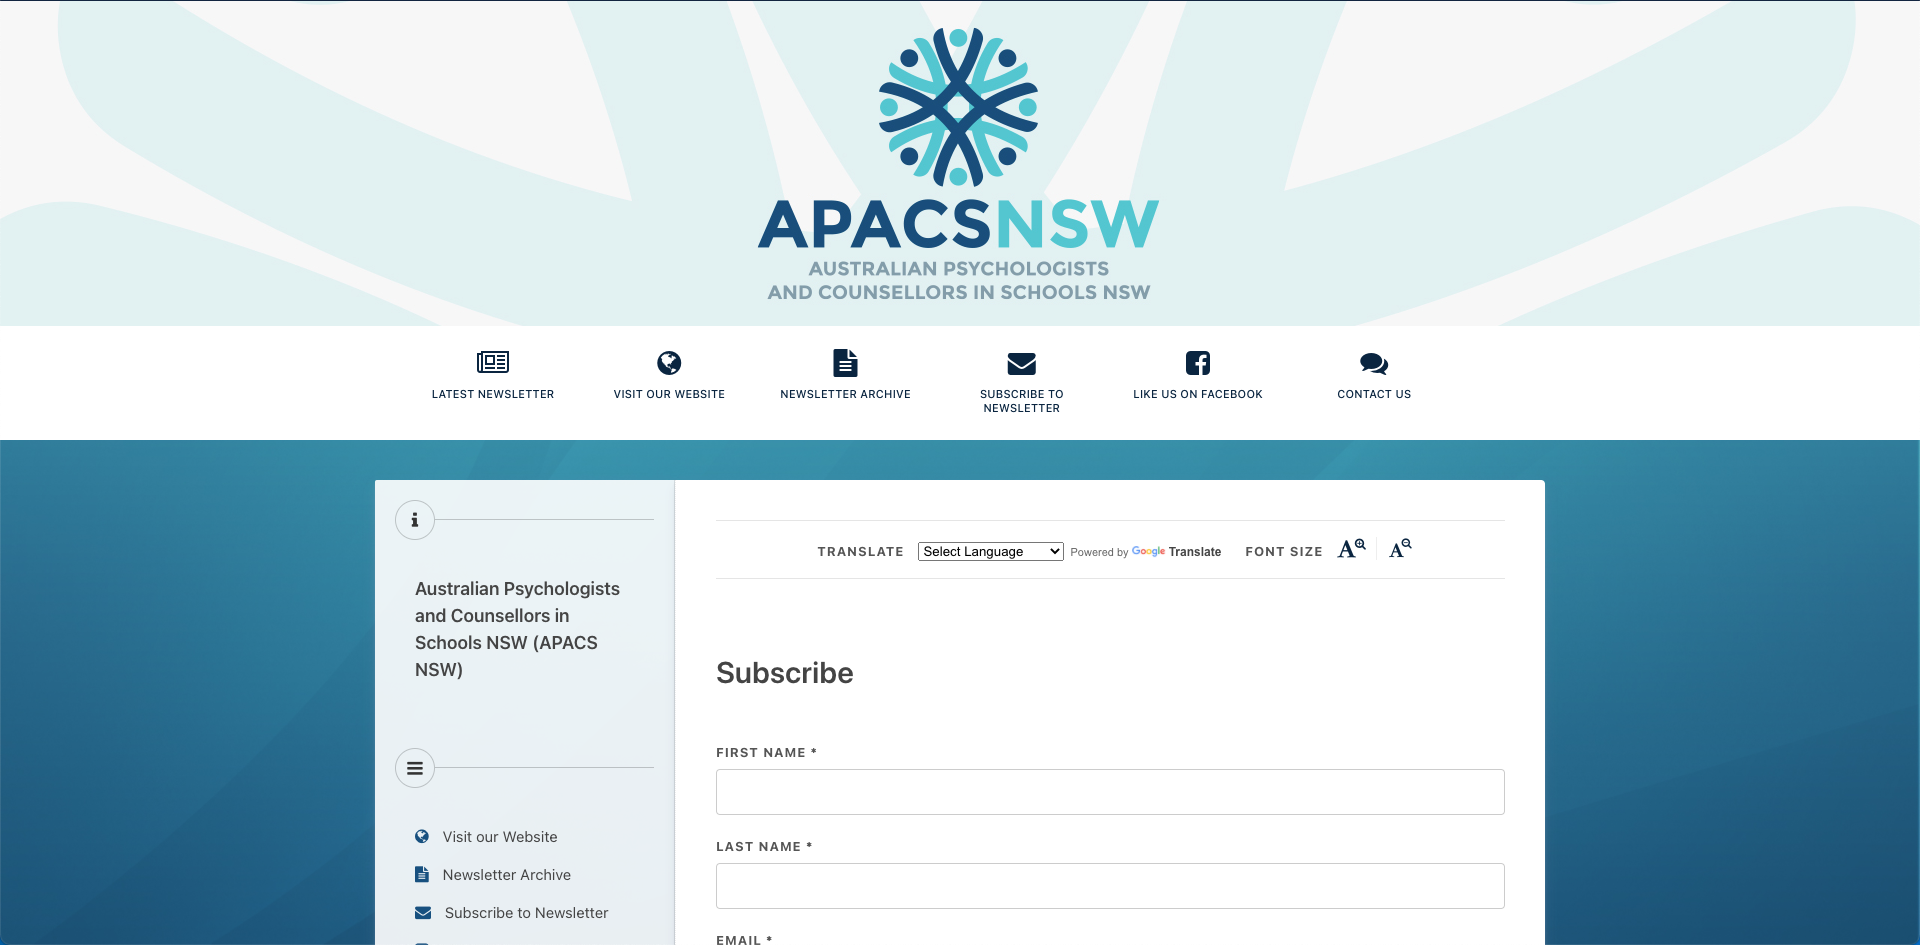The height and width of the screenshot is (945, 1920).
Task: Click envelope icon beside sidebar Subscribe to Newsletter
Action: pos(423,913)
